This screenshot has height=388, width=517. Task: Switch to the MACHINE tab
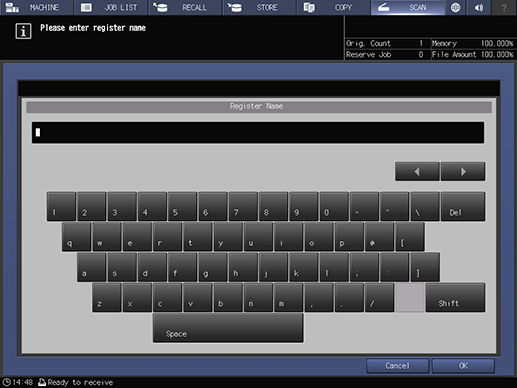[x=36, y=7]
